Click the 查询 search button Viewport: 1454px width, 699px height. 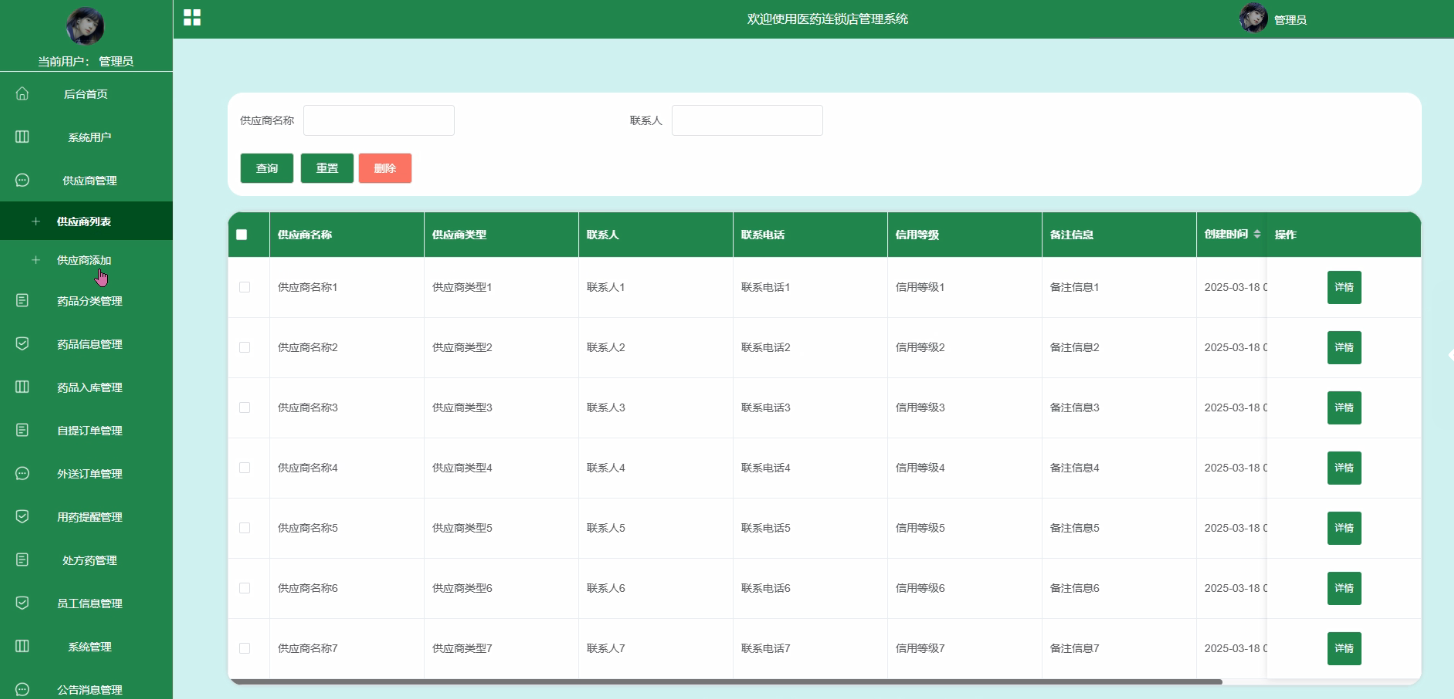point(267,168)
